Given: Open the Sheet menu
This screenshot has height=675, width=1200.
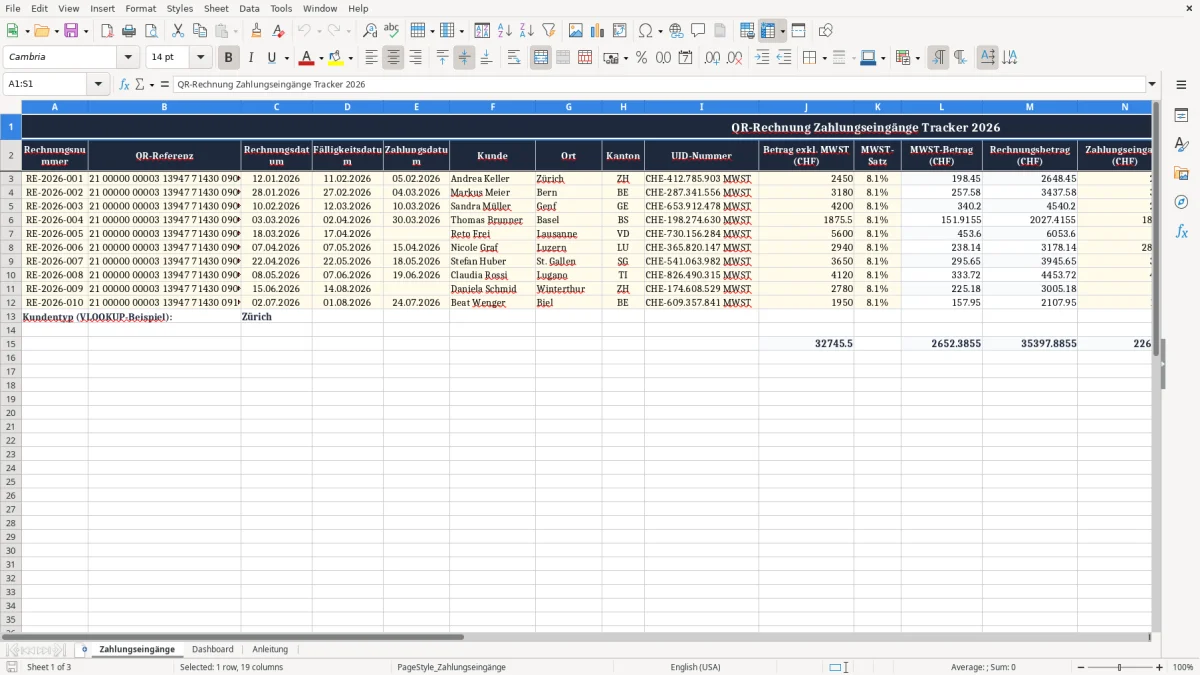Looking at the screenshot, I should click(216, 8).
